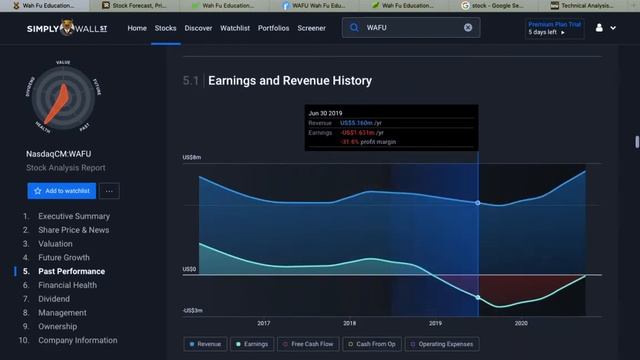Enable the Operating Expenses series
The width and height of the screenshot is (640, 360).
click(442, 344)
